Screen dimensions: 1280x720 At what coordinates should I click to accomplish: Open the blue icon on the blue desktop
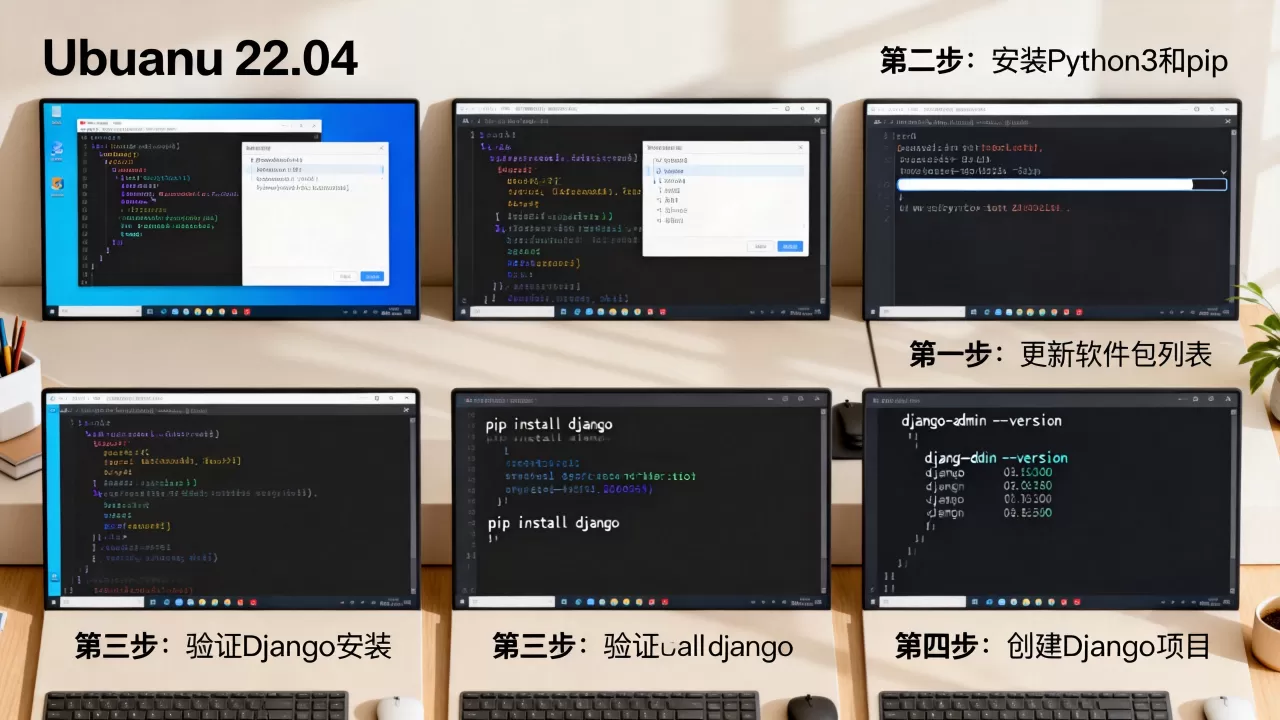point(57,149)
